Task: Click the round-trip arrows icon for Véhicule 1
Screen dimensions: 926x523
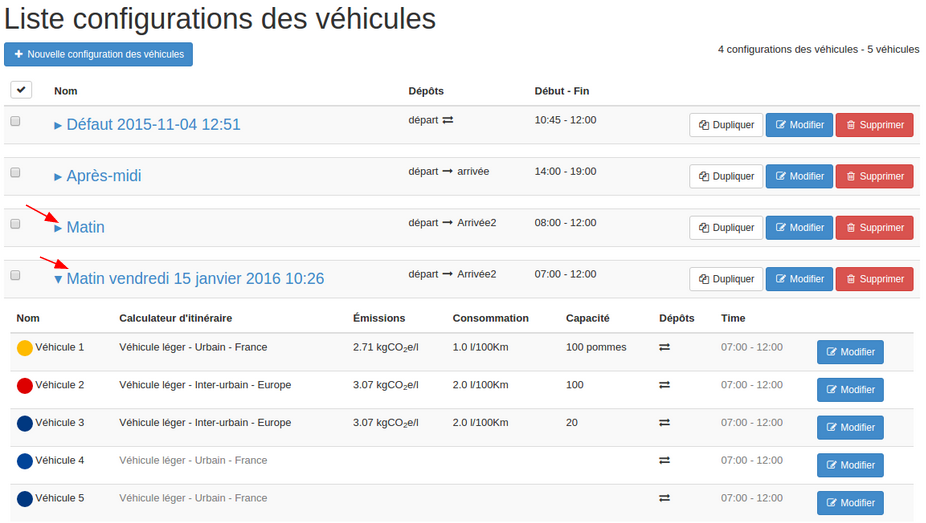Action: 664,348
